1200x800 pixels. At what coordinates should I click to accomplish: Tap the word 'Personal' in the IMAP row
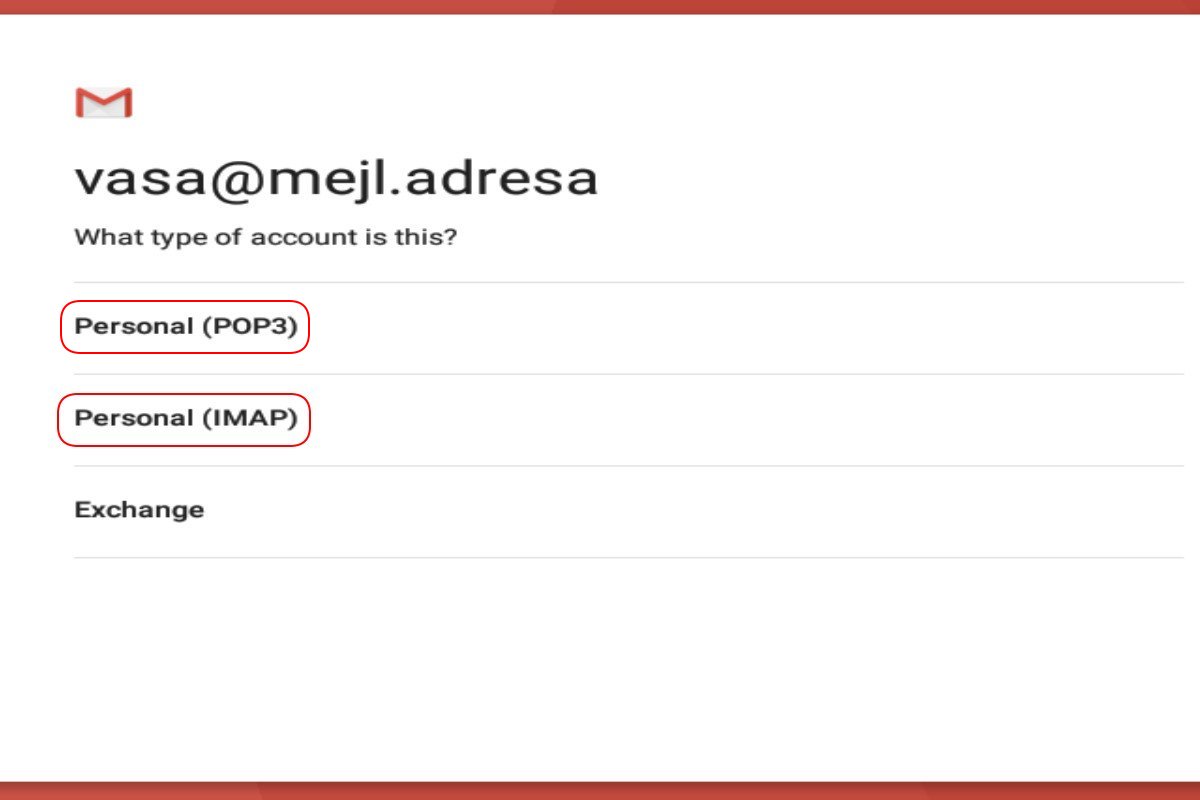coord(134,418)
